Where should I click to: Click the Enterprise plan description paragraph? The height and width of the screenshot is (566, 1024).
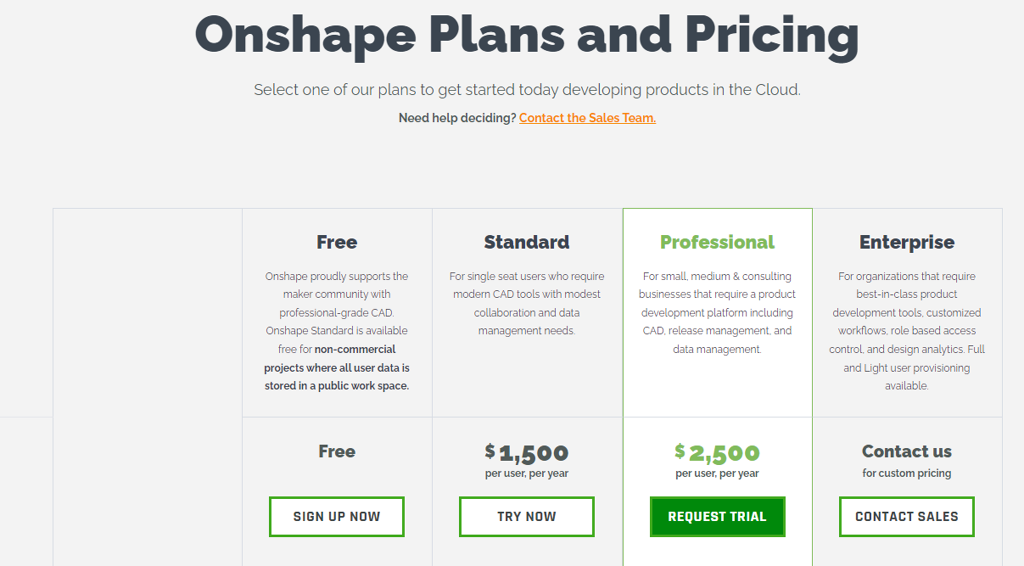(906, 331)
